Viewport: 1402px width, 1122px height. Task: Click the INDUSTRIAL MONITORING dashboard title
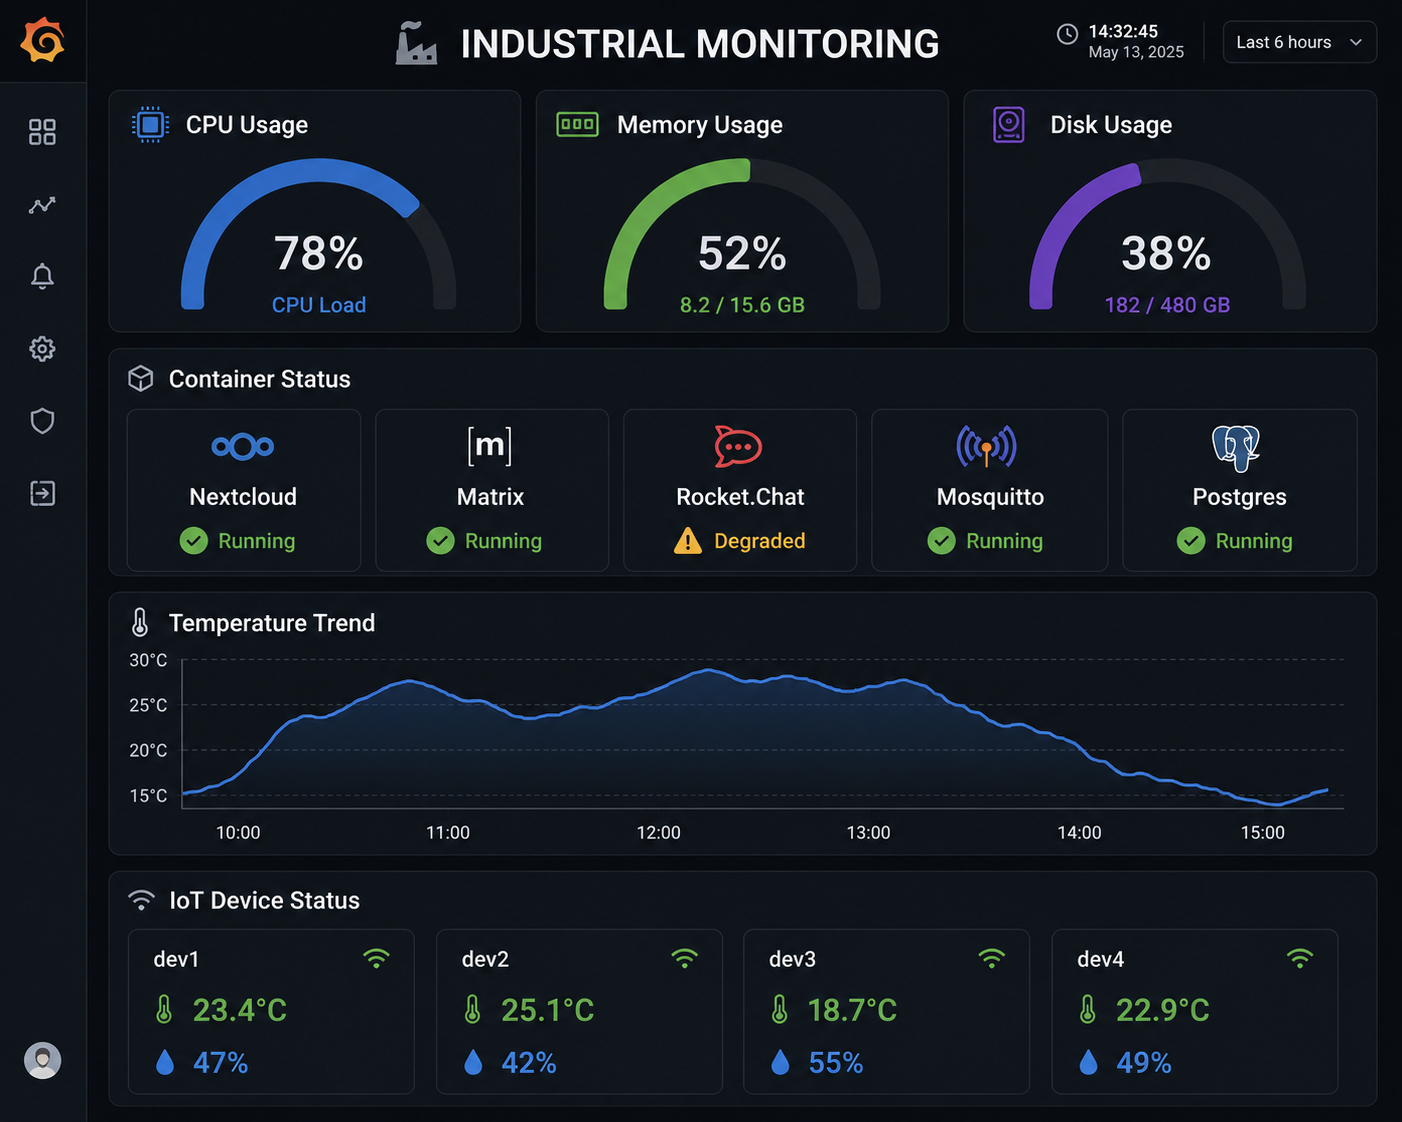point(700,44)
